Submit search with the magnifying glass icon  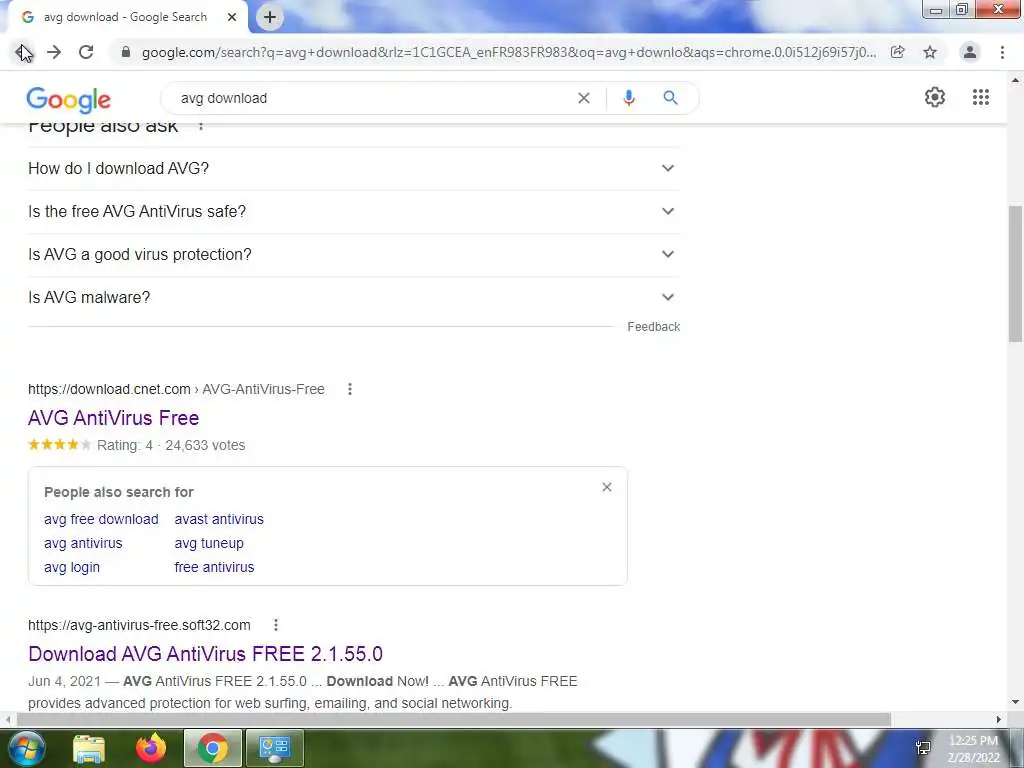point(671,98)
